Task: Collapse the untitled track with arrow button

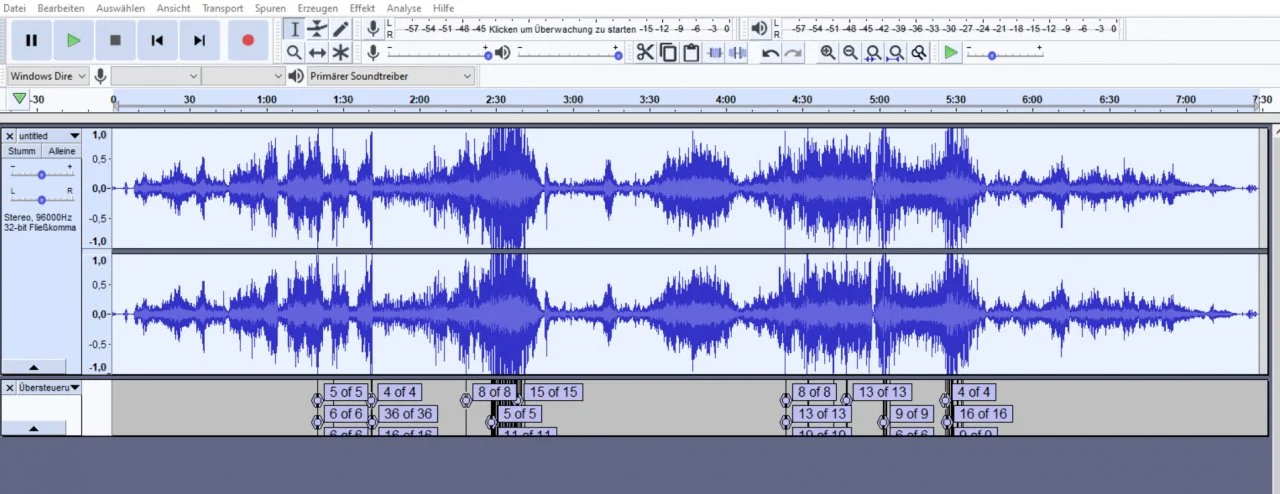Action: pos(33,366)
